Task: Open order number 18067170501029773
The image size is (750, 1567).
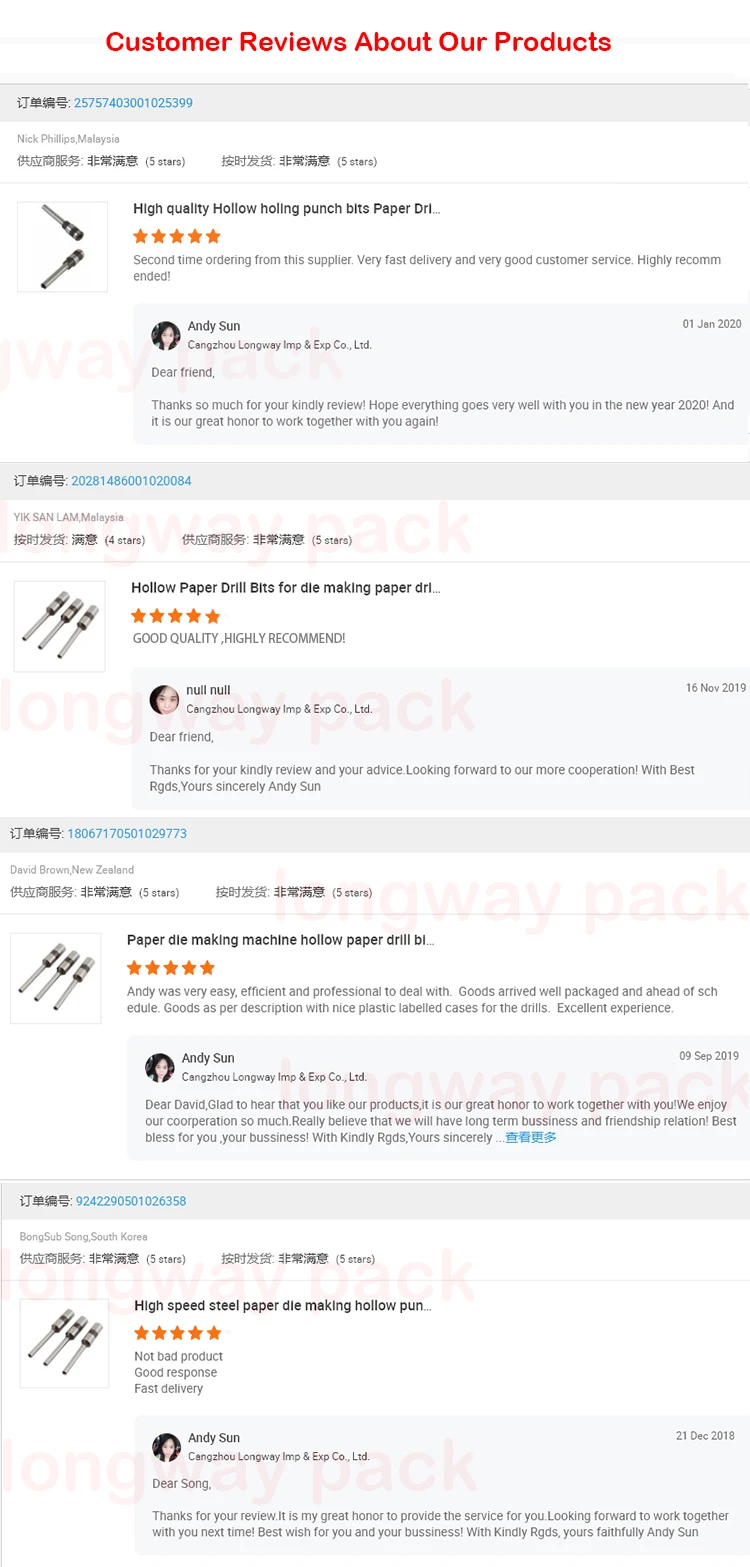Action: pyautogui.click(x=127, y=833)
